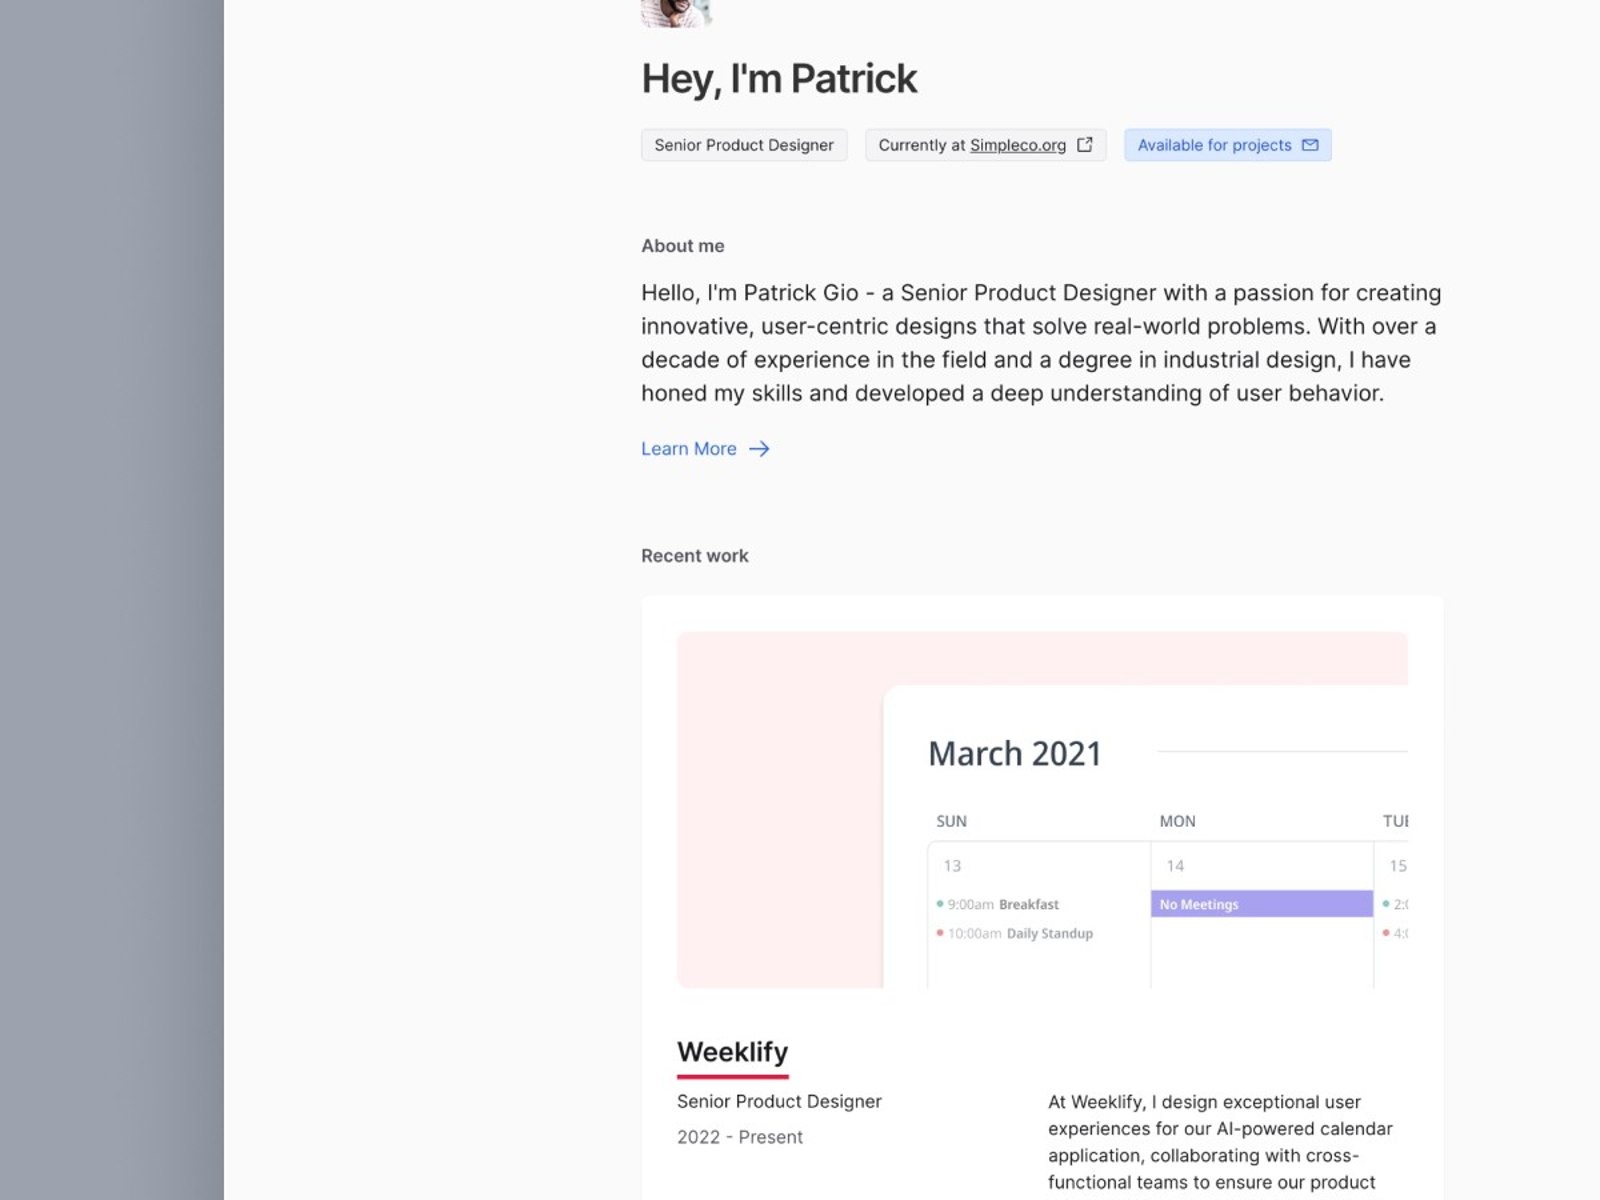Click the mail envelope icon in Available for projects

(1310, 145)
